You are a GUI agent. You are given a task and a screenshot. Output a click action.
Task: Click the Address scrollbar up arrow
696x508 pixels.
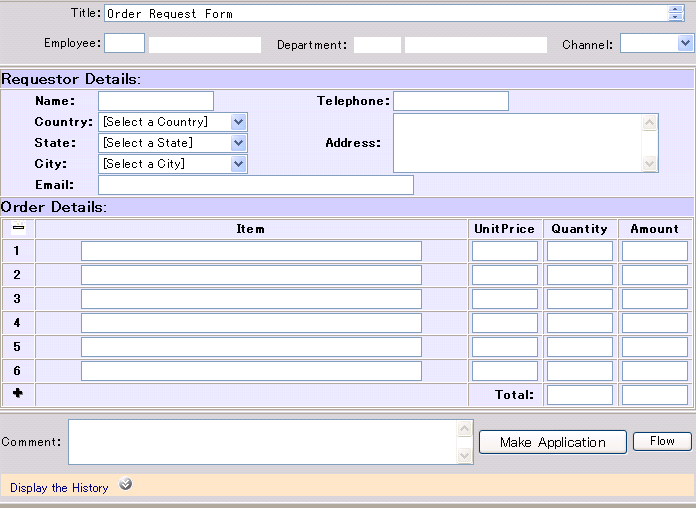click(649, 123)
